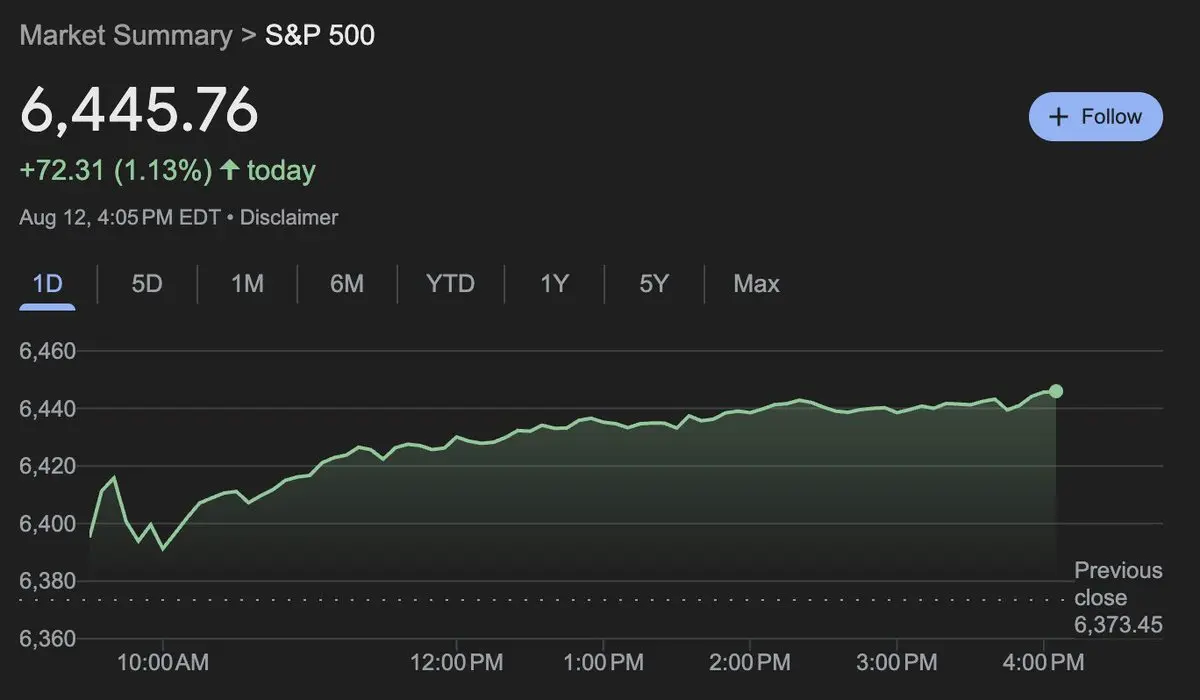The width and height of the screenshot is (1200, 700).
Task: Click chart line above 12:00 PM
Action: tap(456, 437)
